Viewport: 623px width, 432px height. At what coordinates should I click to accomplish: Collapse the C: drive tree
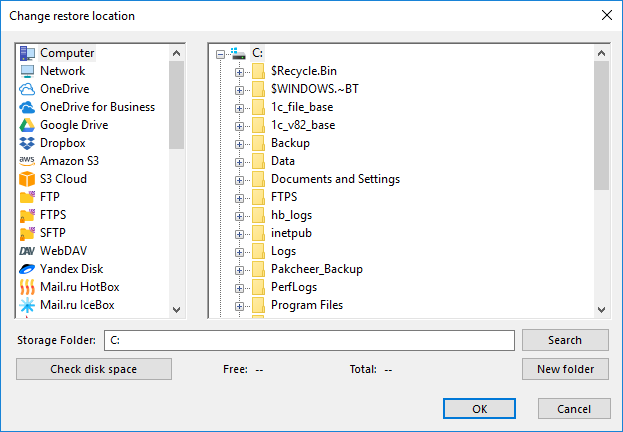[x=221, y=53]
